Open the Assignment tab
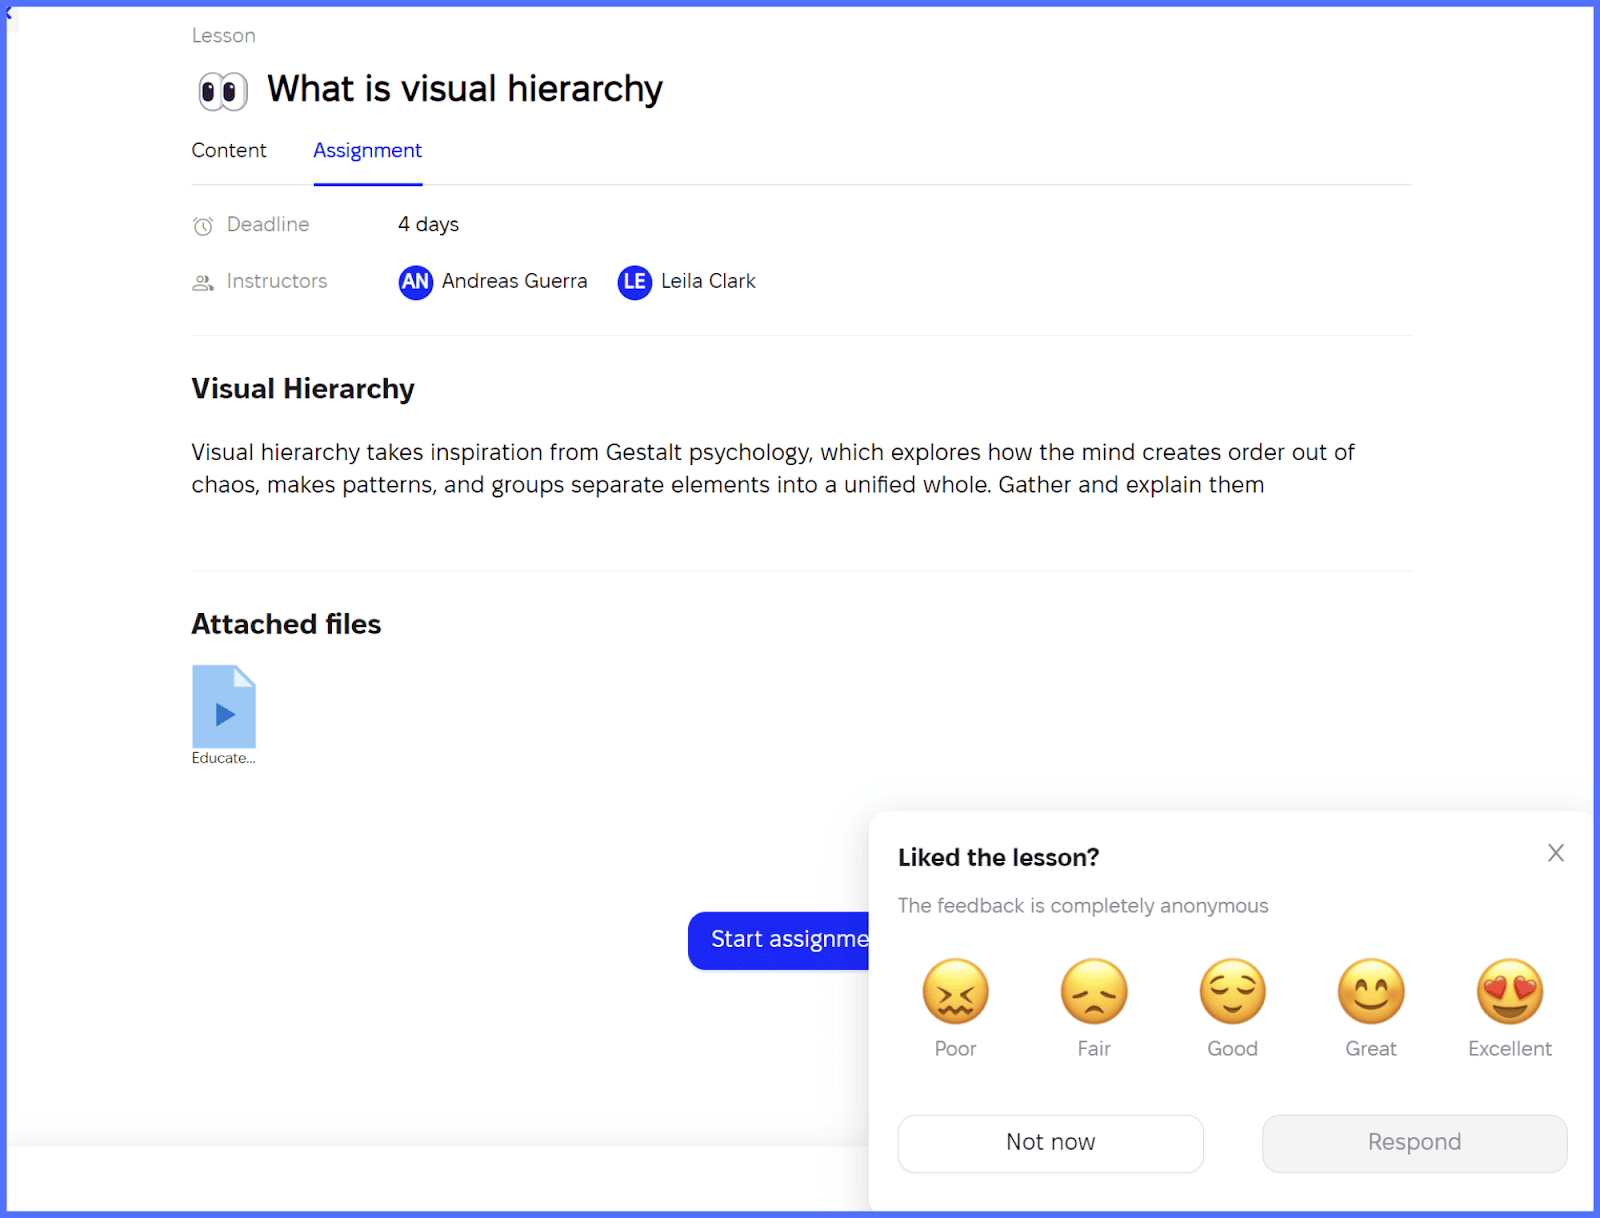This screenshot has height=1218, width=1600. 367,150
